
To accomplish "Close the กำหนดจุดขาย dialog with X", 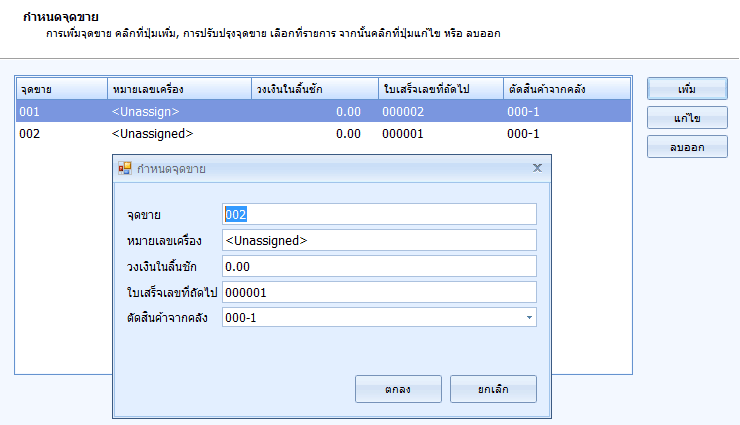I will tap(537, 168).
